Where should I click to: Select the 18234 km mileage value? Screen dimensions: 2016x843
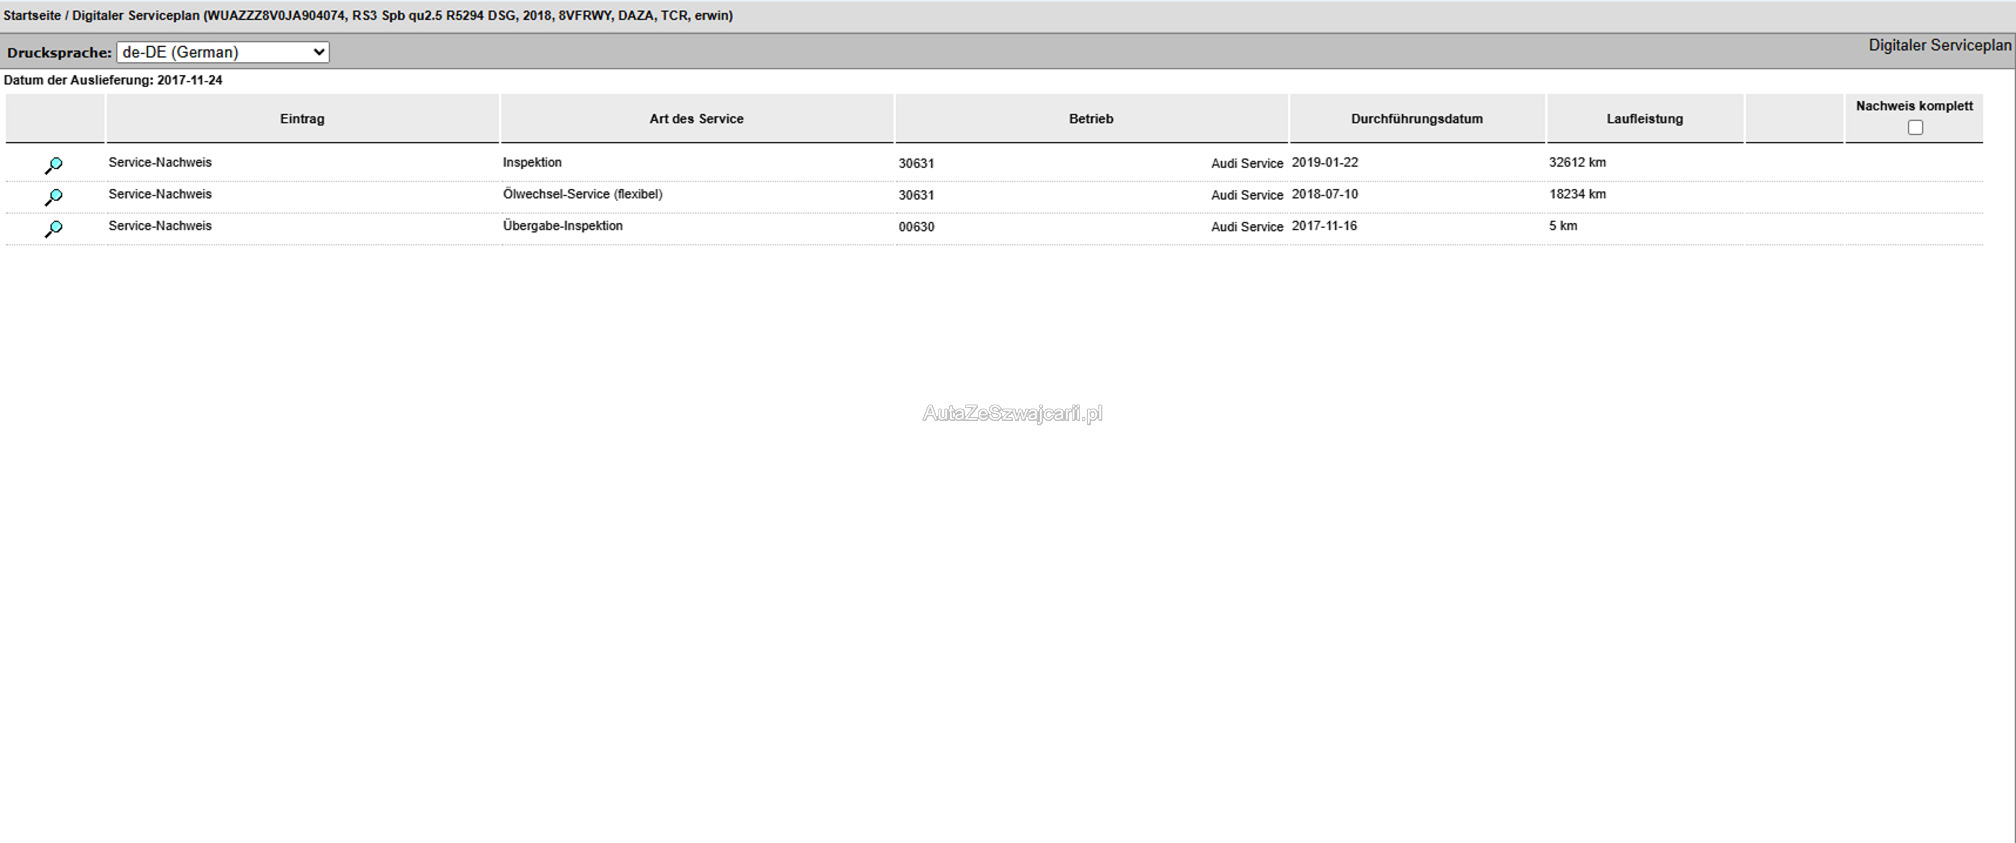click(1577, 195)
